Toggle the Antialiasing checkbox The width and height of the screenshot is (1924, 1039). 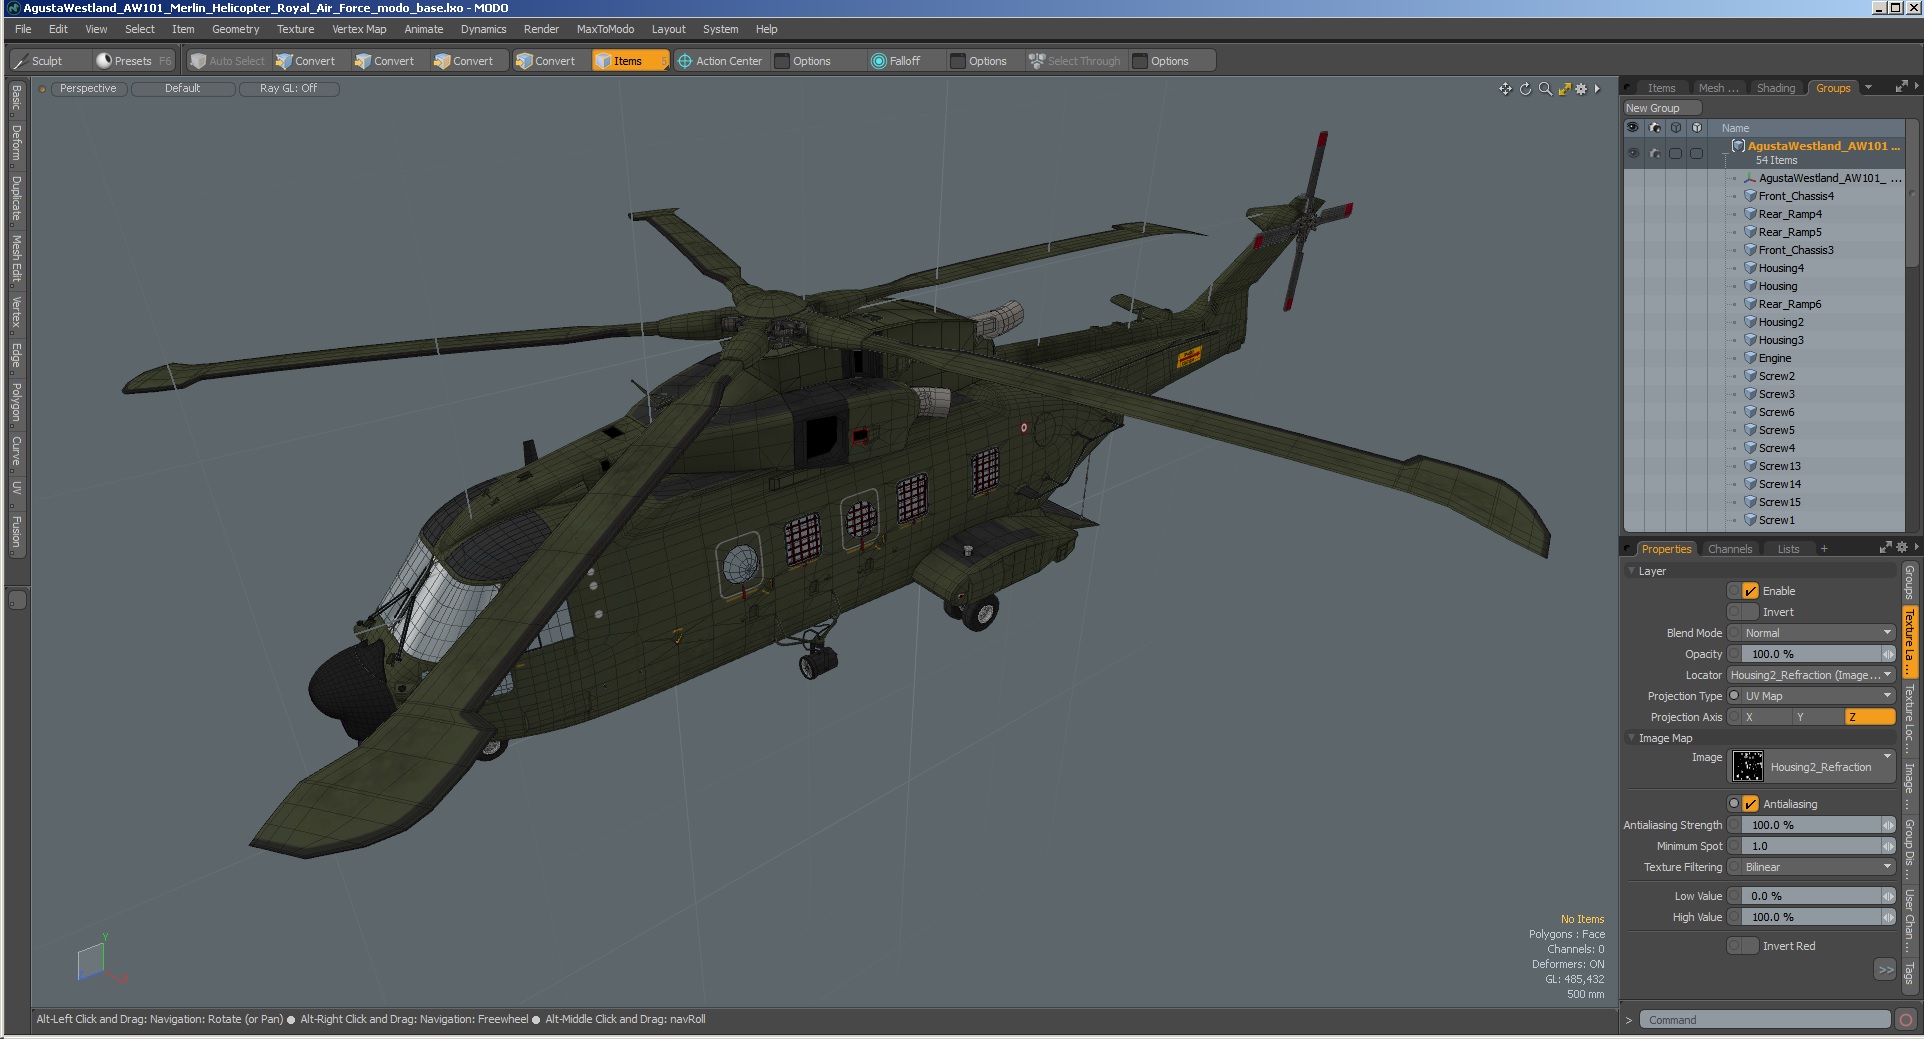click(1750, 804)
